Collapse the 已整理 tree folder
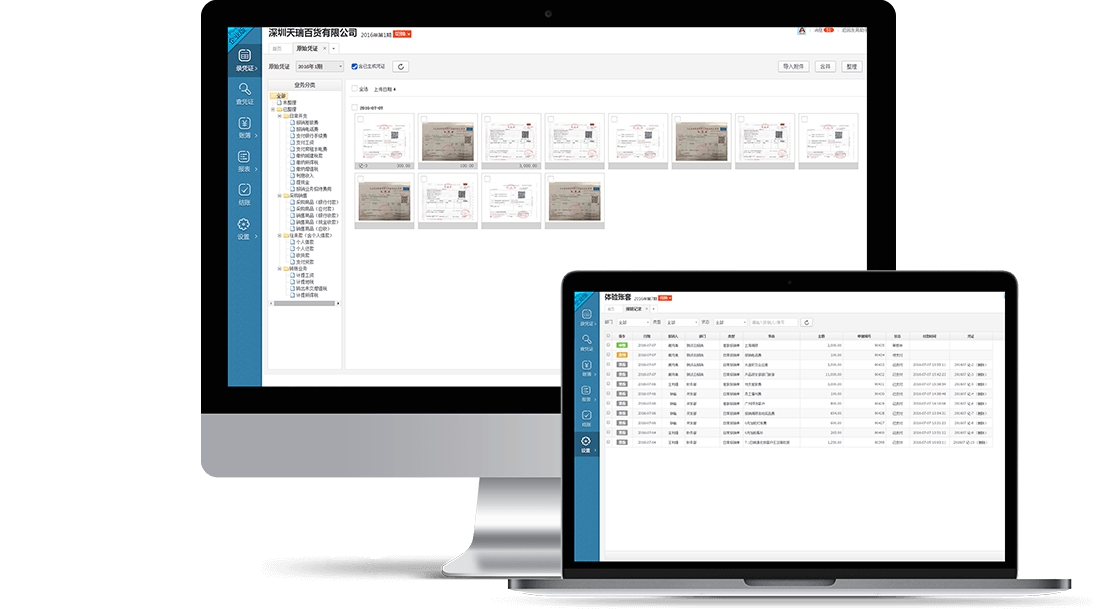Image resolution: width=1096 pixels, height=609 pixels. tap(273, 109)
